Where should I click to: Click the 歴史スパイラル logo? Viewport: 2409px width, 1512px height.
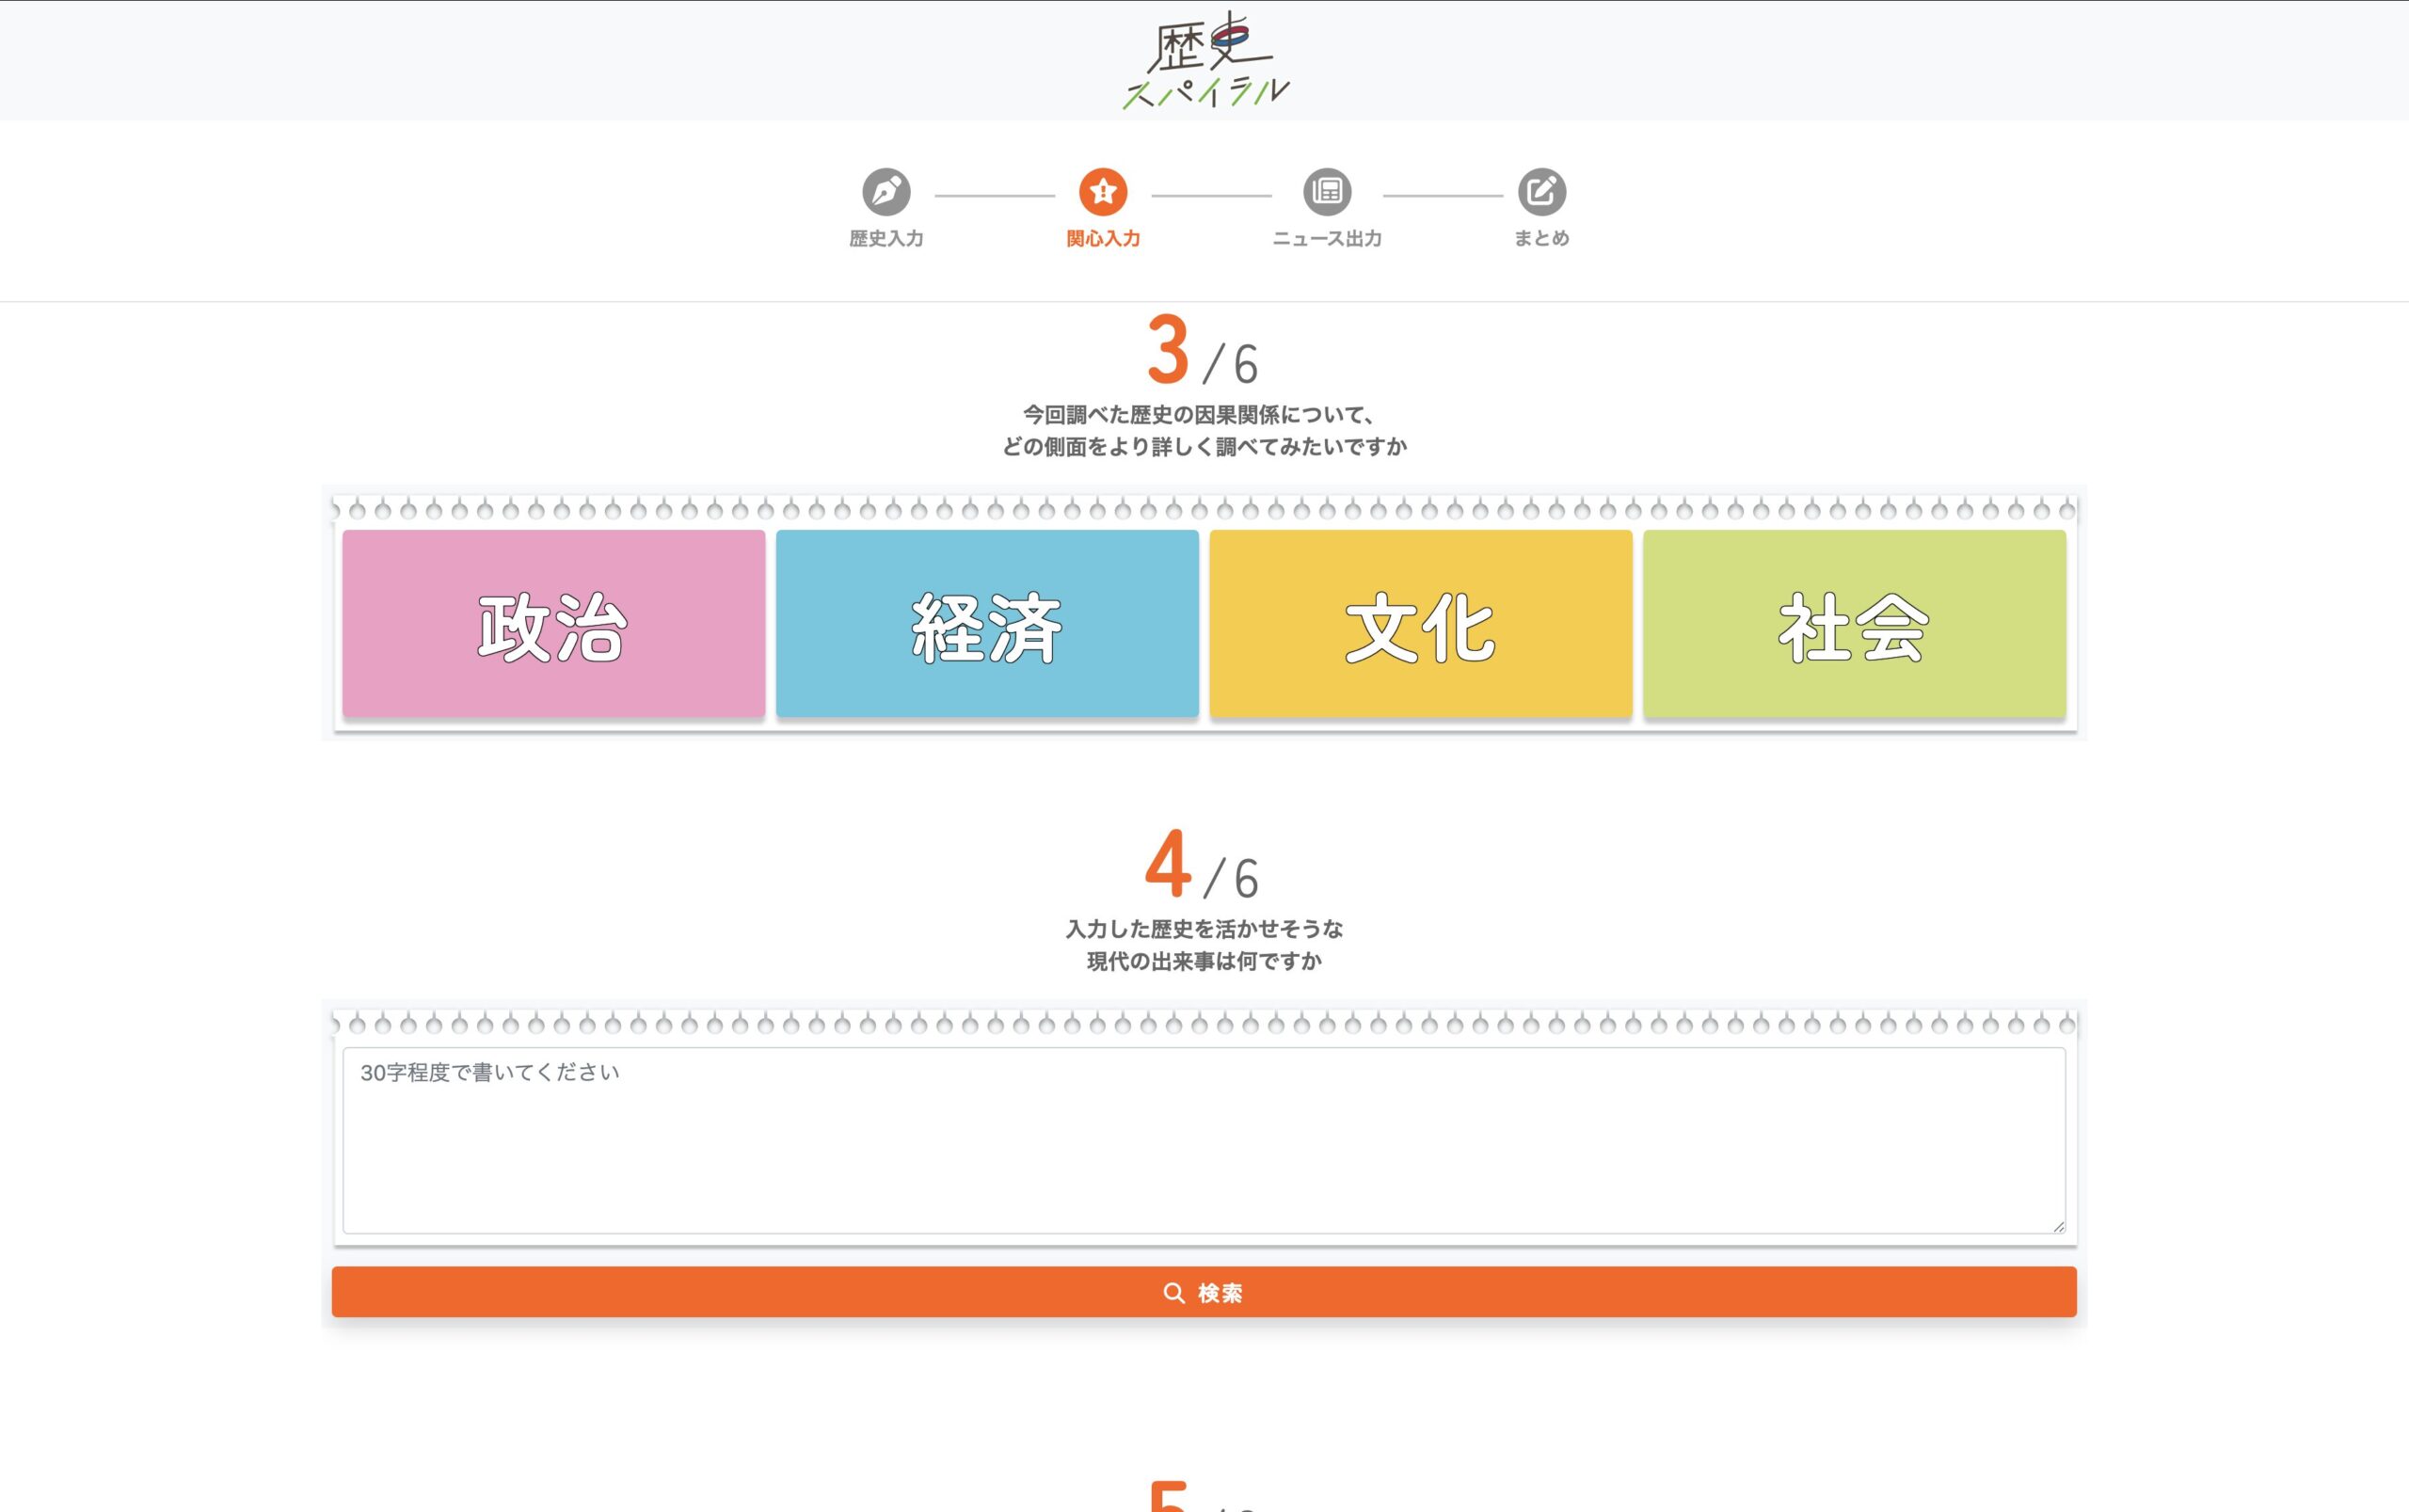click(x=1205, y=61)
